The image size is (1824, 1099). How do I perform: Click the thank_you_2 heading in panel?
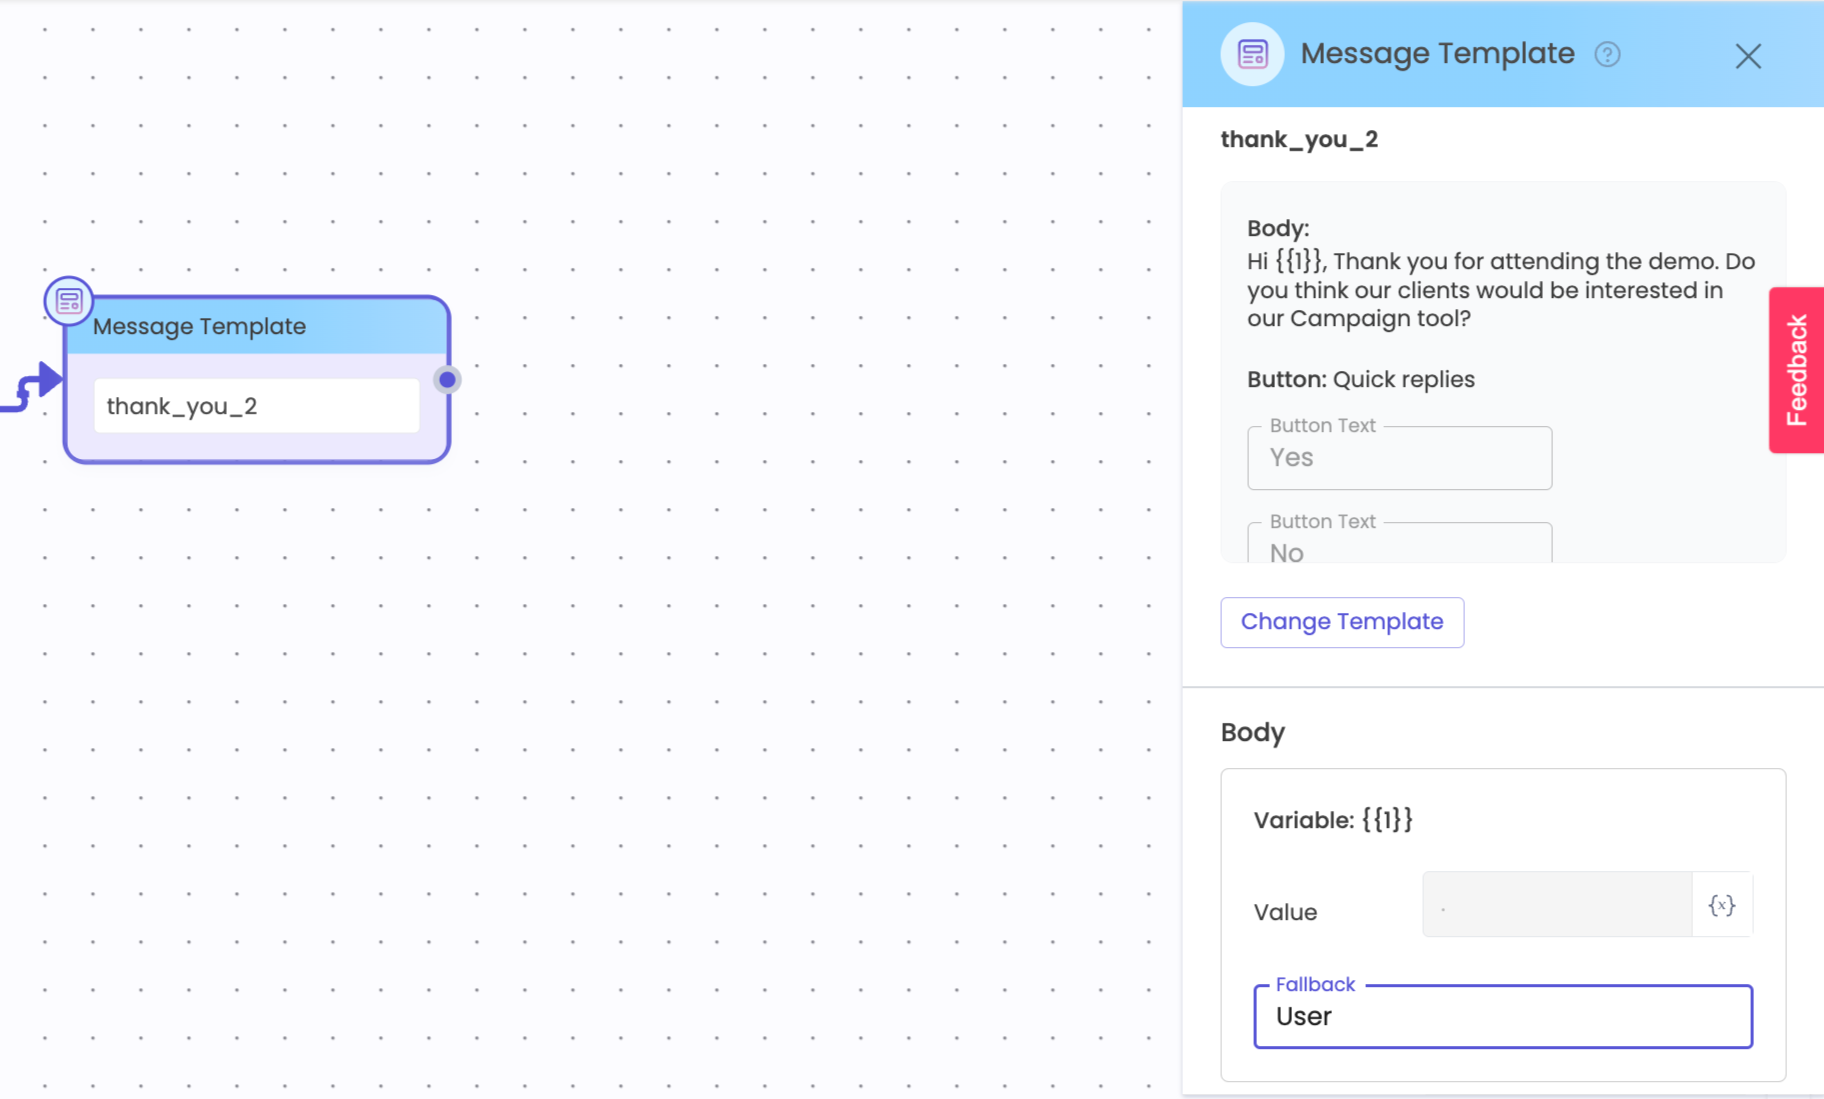(x=1299, y=139)
